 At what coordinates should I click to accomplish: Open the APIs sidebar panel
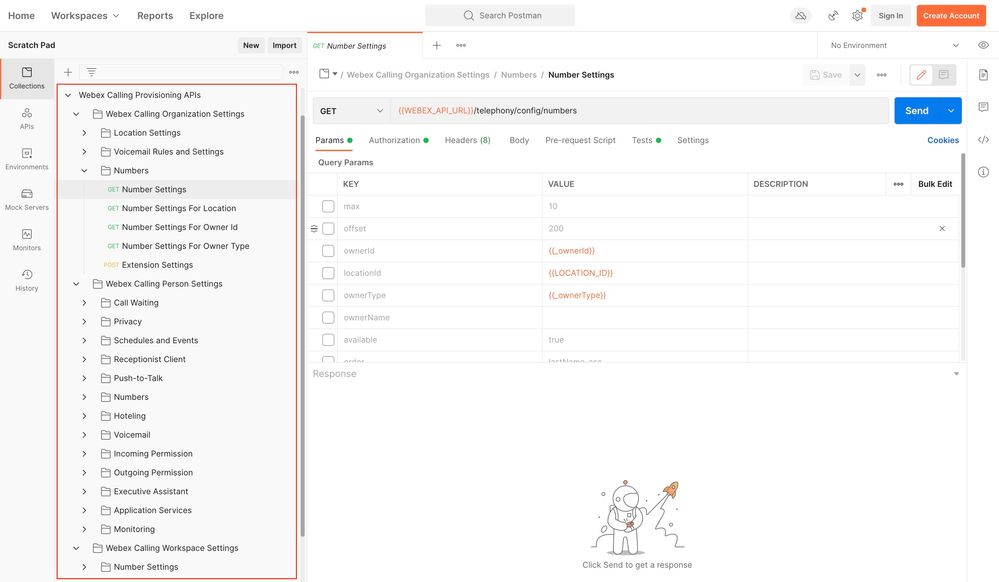(x=27, y=119)
